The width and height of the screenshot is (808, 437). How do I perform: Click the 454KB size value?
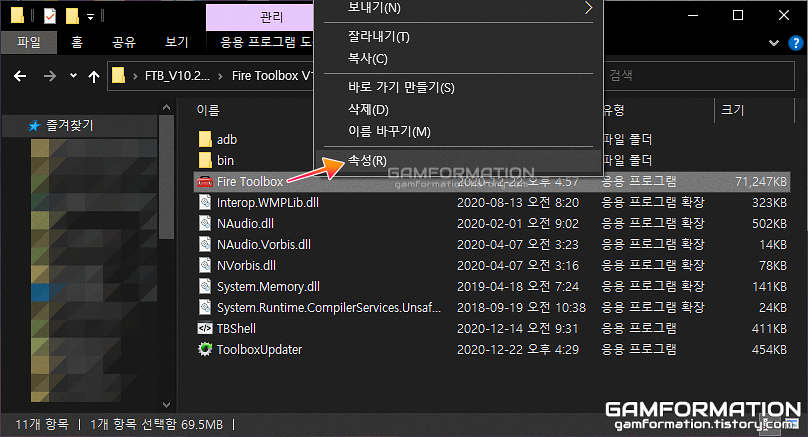point(769,350)
